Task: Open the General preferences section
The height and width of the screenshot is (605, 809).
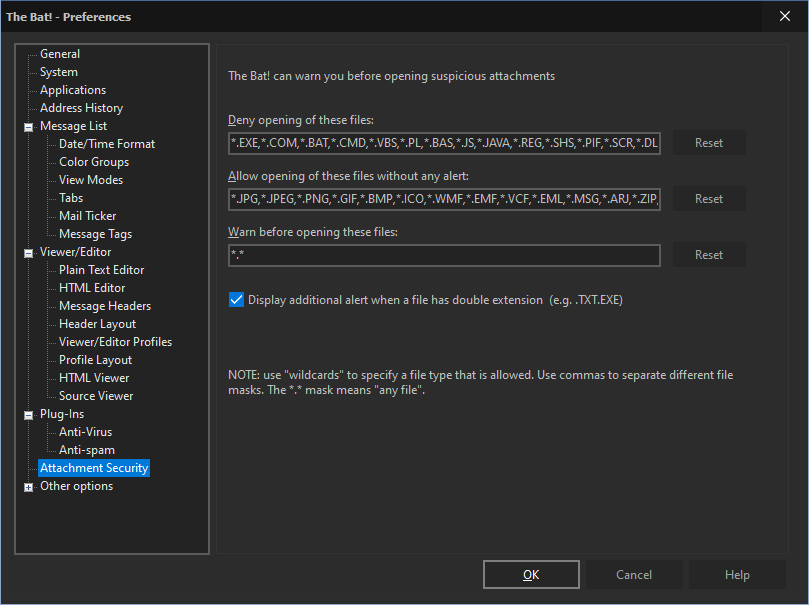Action: (x=60, y=54)
